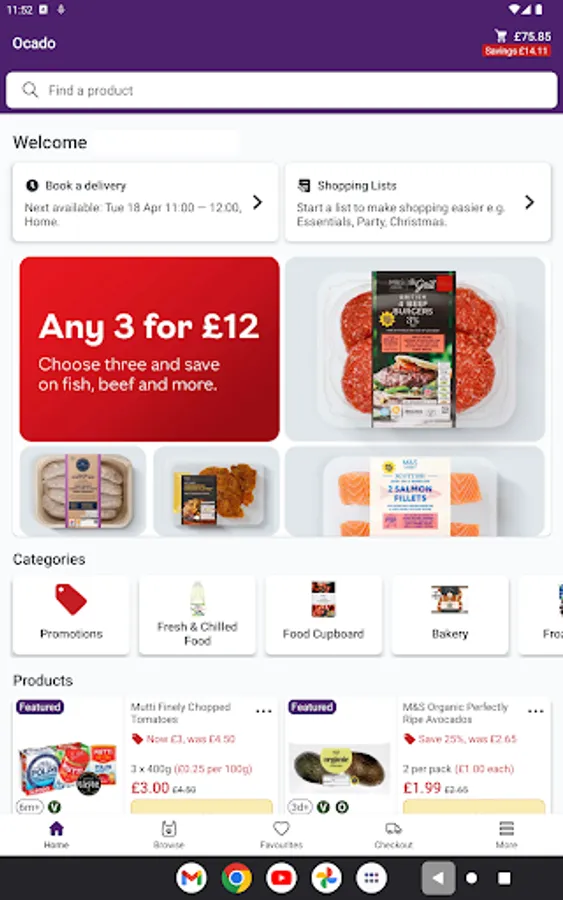The width and height of the screenshot is (563, 900).
Task: Expand the Shopping Lists chevron
Action: (x=530, y=202)
